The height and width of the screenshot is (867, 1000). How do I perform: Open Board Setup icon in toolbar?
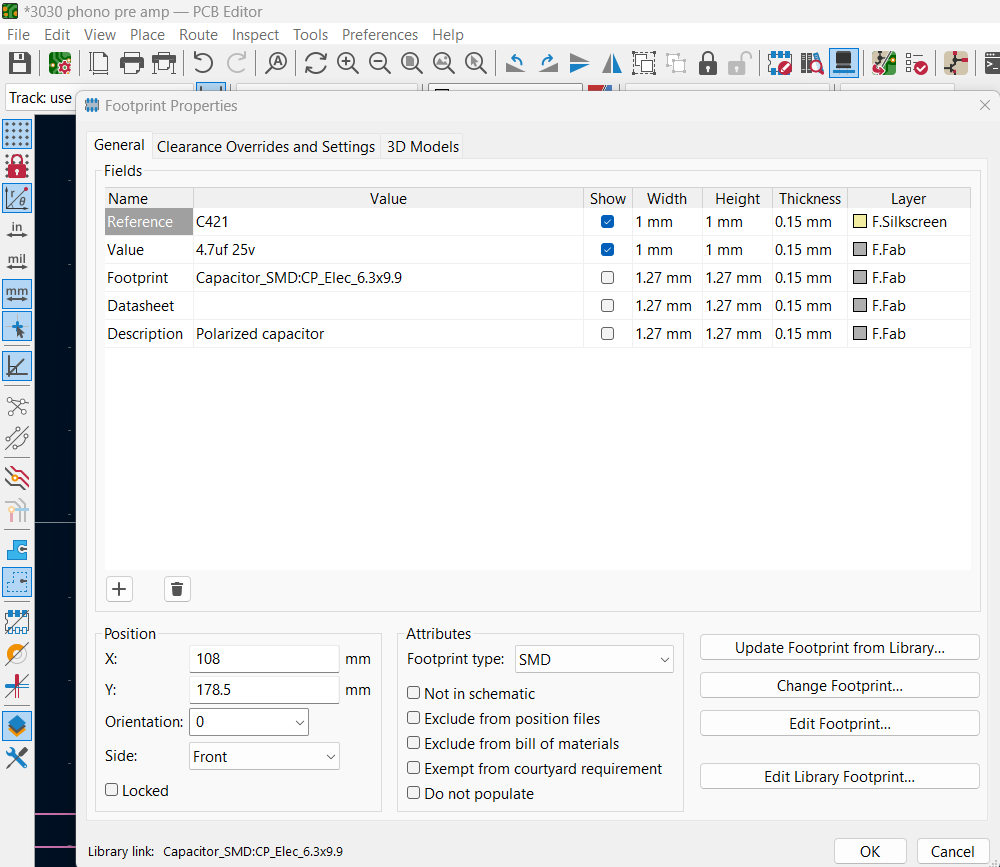[60, 63]
